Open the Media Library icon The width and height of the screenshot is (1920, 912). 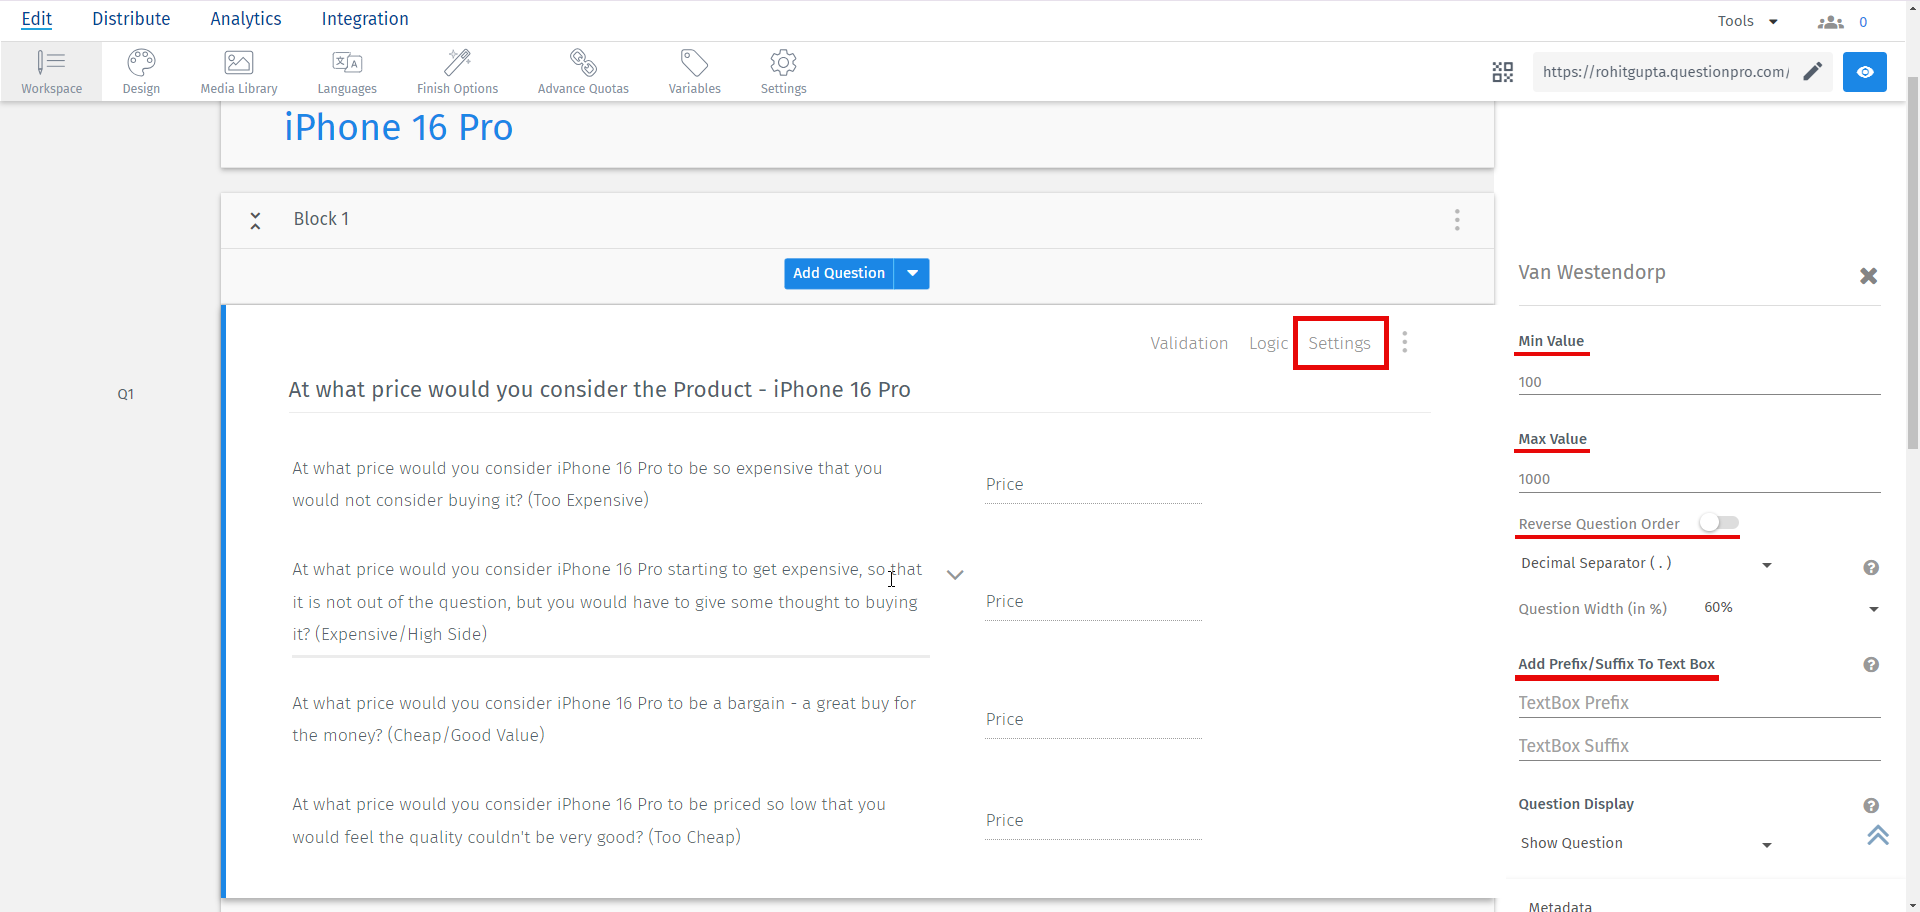pyautogui.click(x=238, y=63)
